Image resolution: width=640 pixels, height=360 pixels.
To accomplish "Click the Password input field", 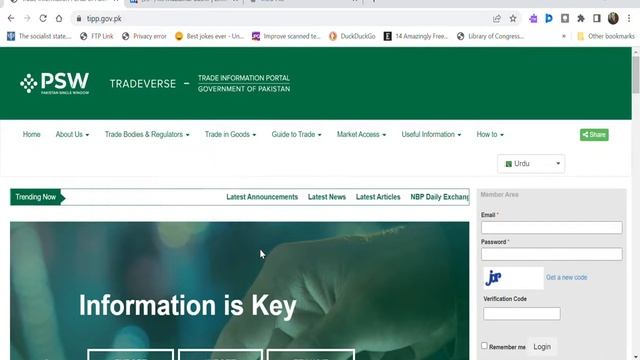I will point(551,254).
